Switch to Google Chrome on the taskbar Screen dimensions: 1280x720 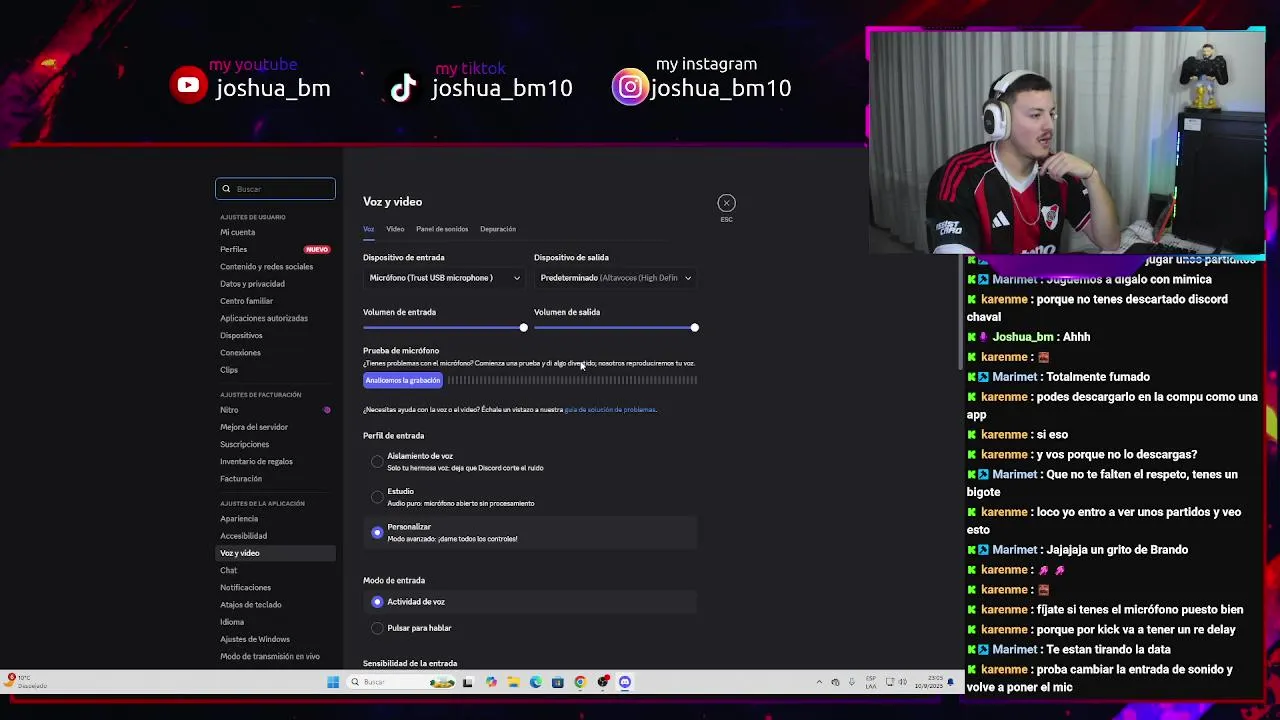click(580, 682)
